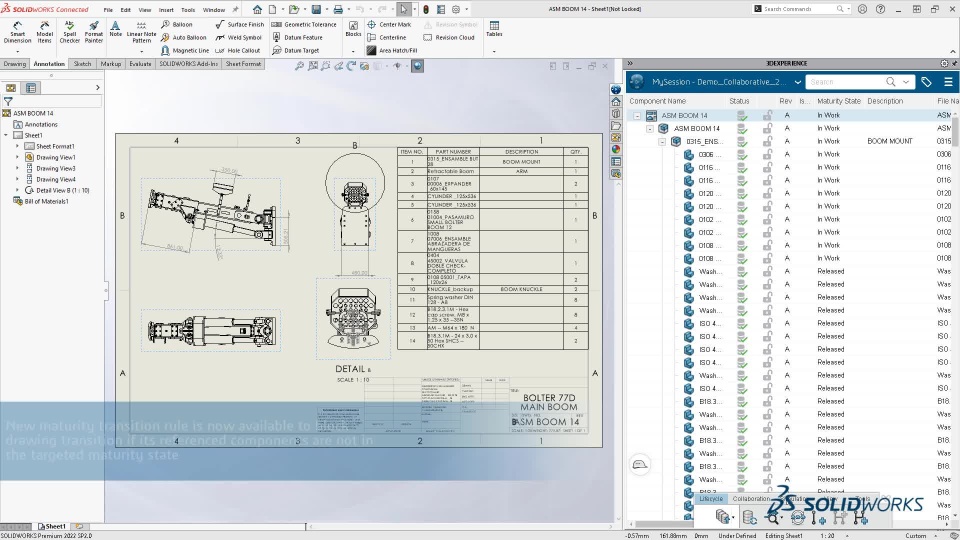The image size is (960, 540).
Task: Collapse the 3DEXPERIENCE panel with double arrows
Action: pos(630,64)
